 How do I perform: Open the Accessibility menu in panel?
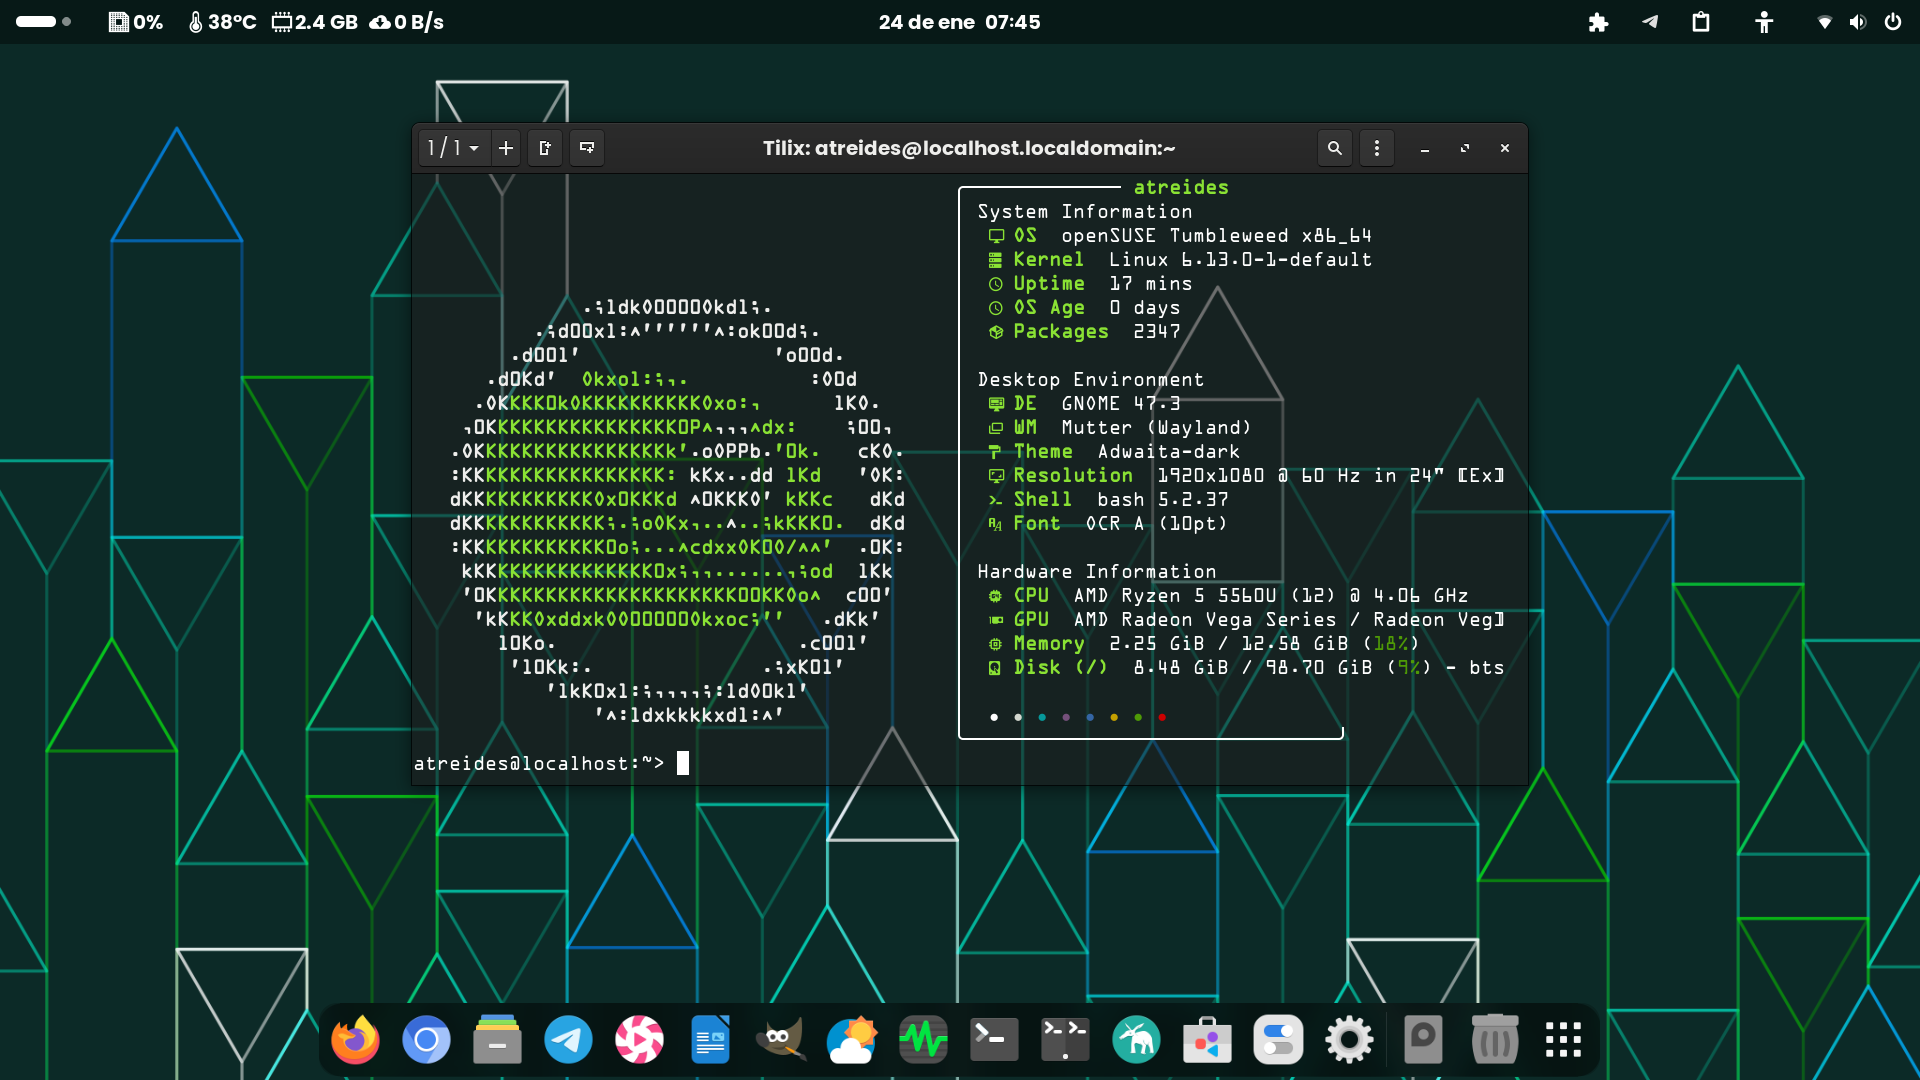pos(1764,22)
